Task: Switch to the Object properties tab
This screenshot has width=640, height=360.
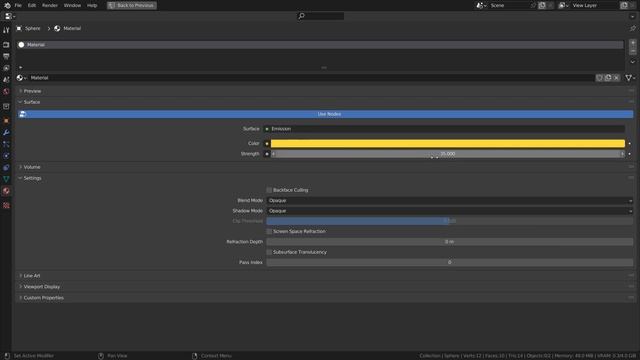Action: [x=6, y=121]
